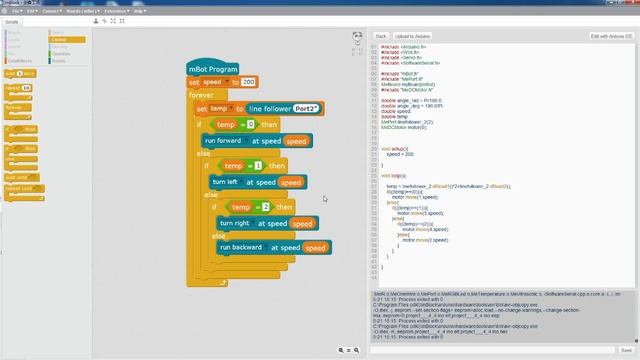Pick the repeat 10 palette block

[x=18, y=92]
